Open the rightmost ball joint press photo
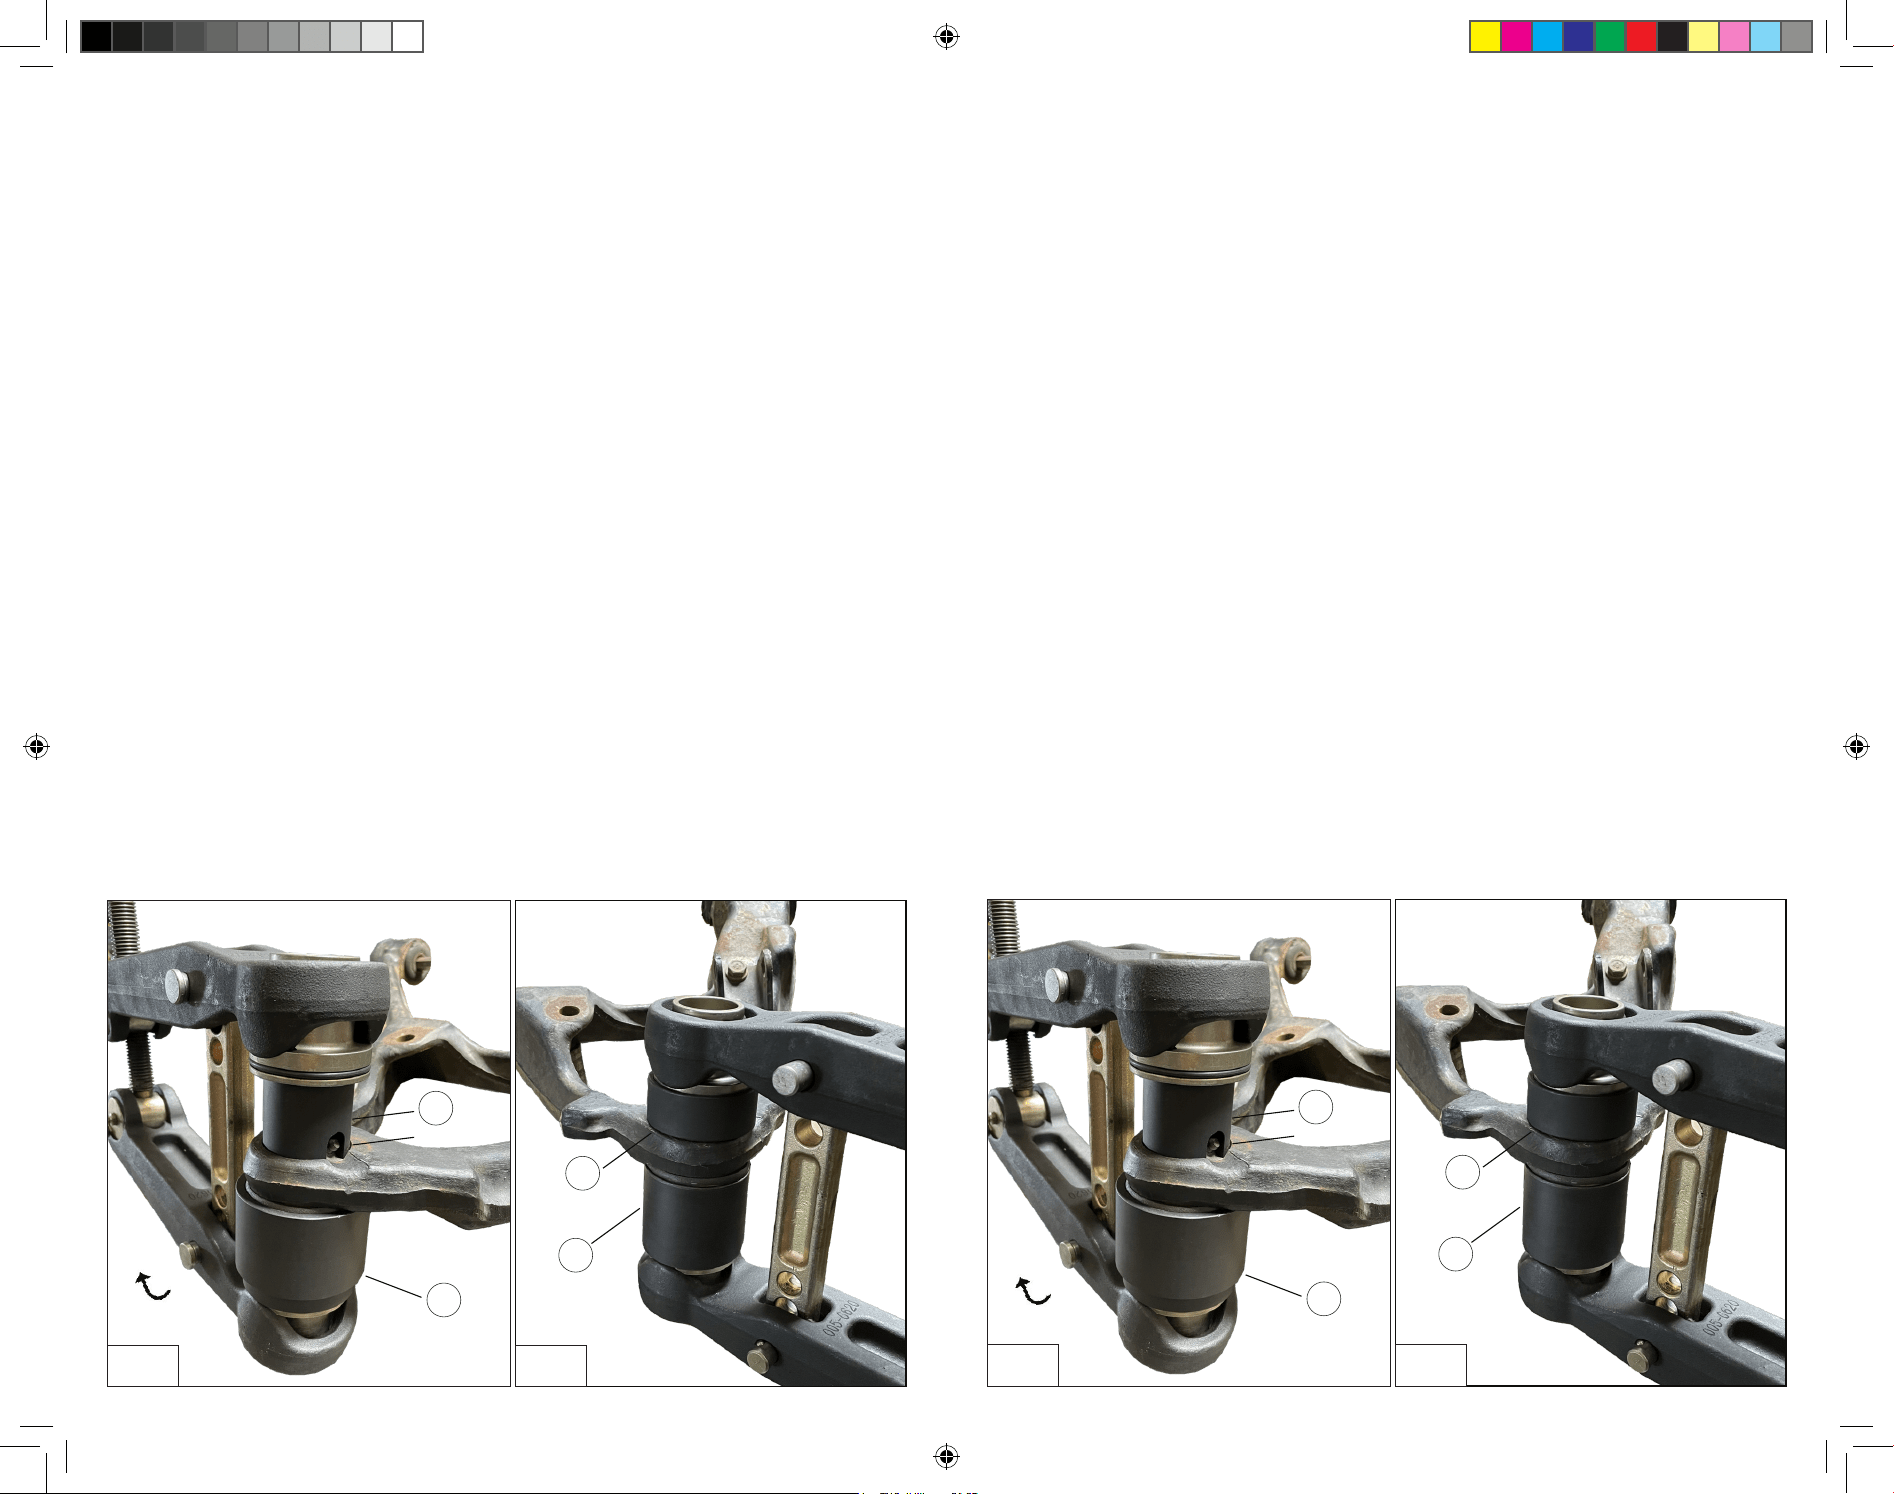Viewport: 1894px width, 1494px height. pyautogui.click(x=1590, y=1143)
